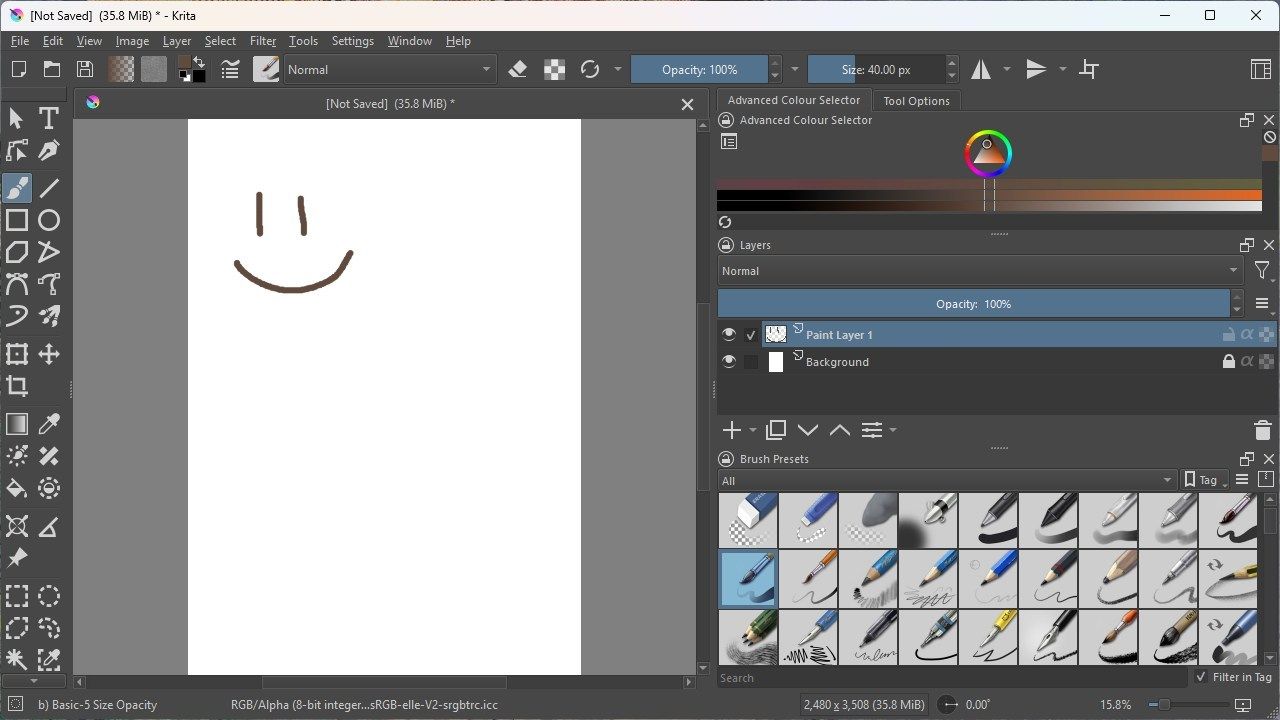Open the Edit brush settings button
The image size is (1280, 720).
pyautogui.click(x=230, y=69)
